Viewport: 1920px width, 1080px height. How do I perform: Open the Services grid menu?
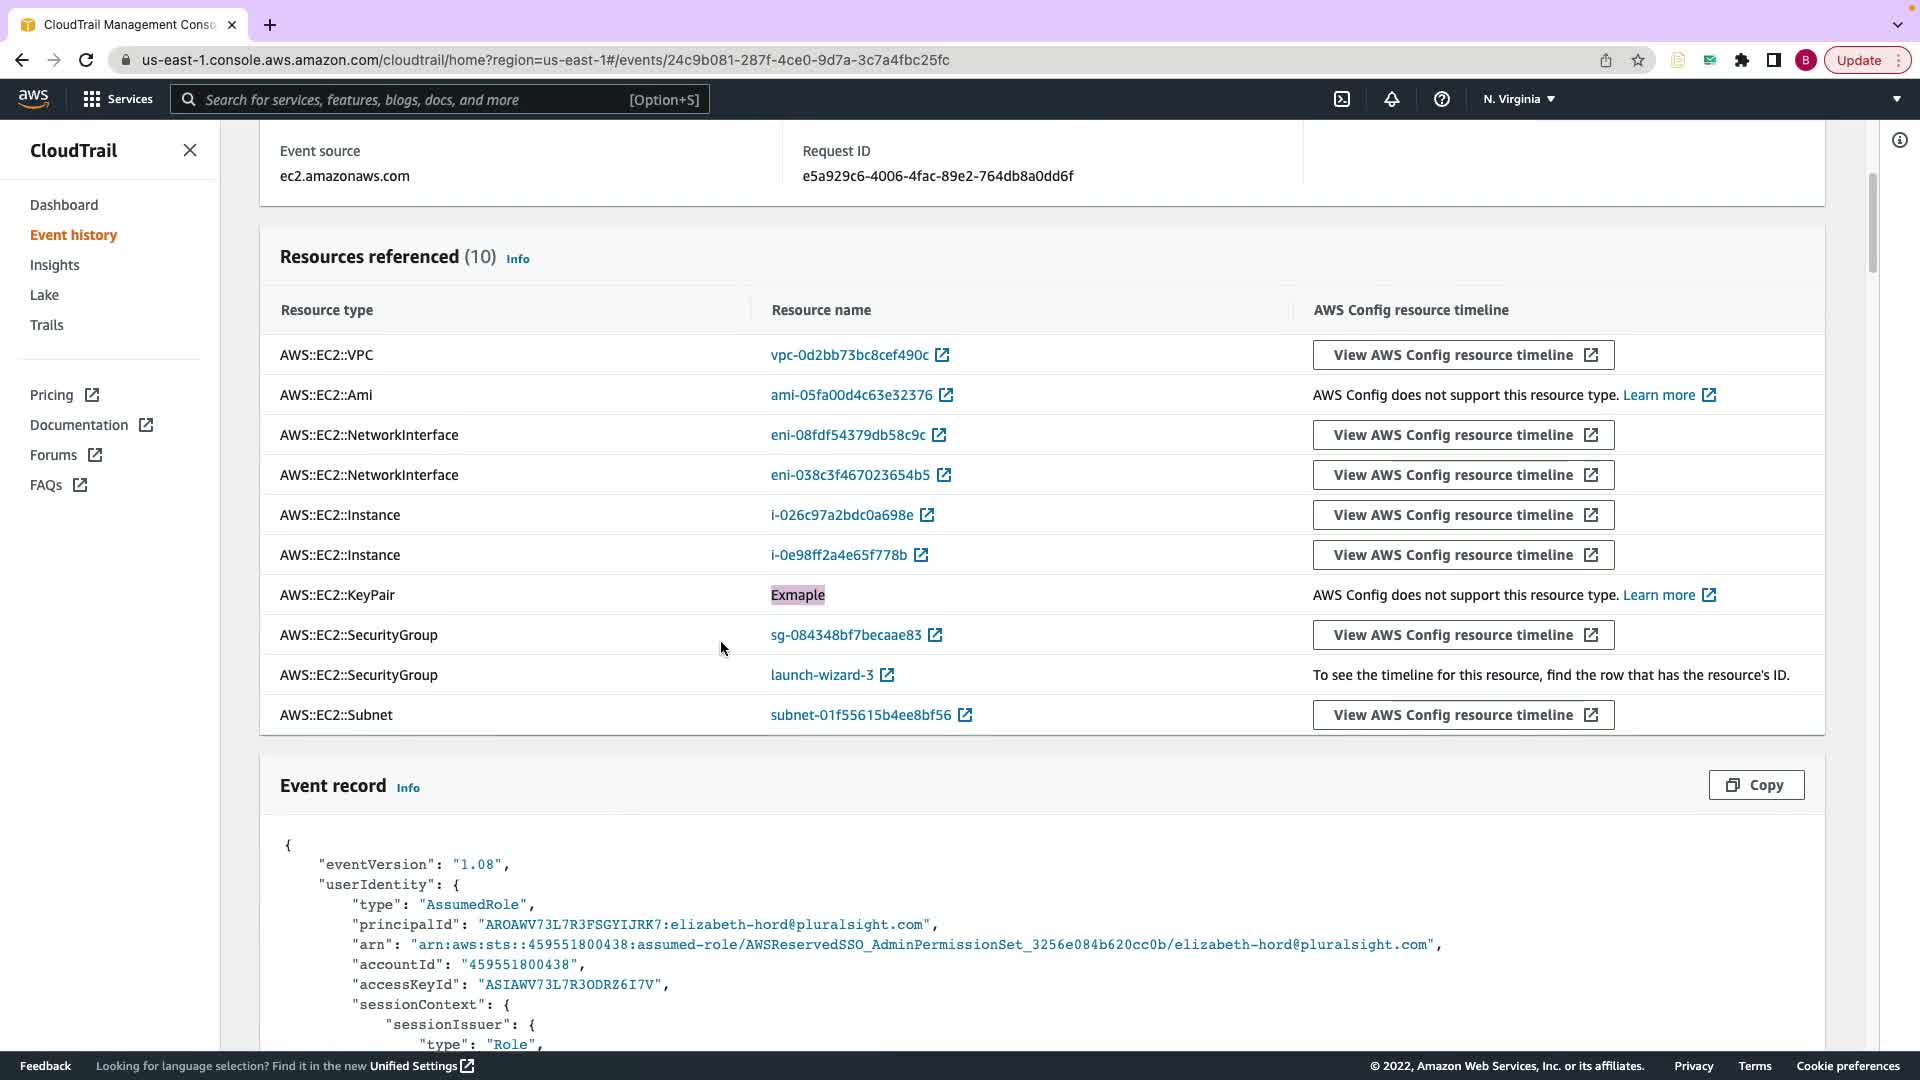(x=118, y=99)
